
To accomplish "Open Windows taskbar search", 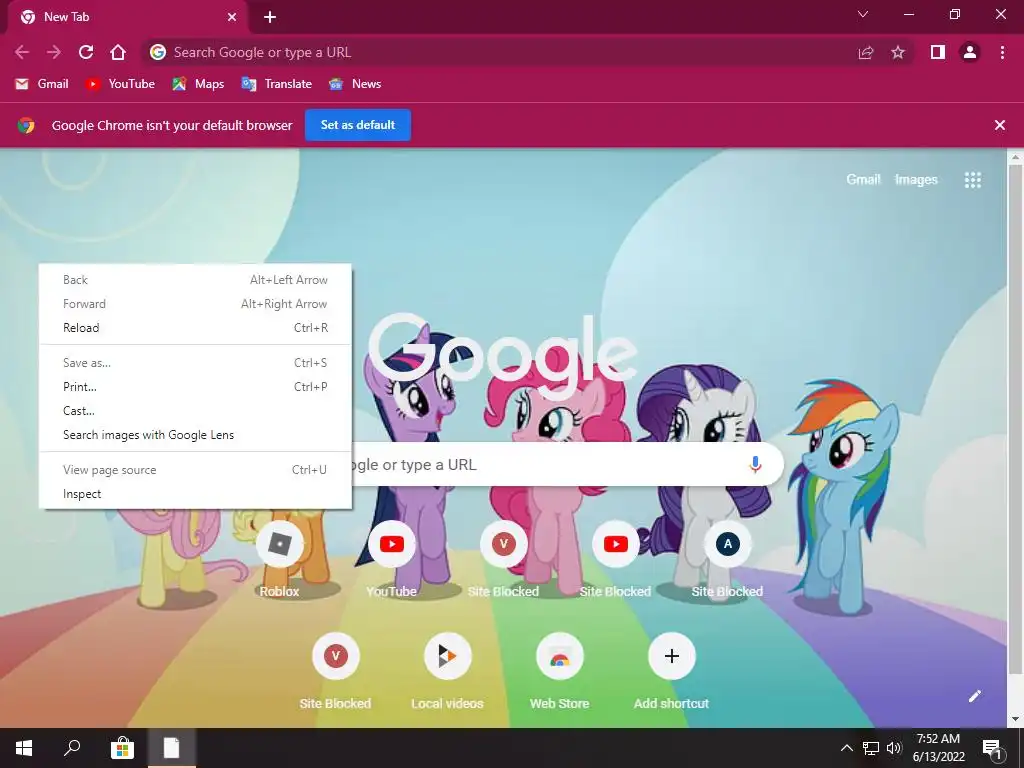I will click(72, 748).
